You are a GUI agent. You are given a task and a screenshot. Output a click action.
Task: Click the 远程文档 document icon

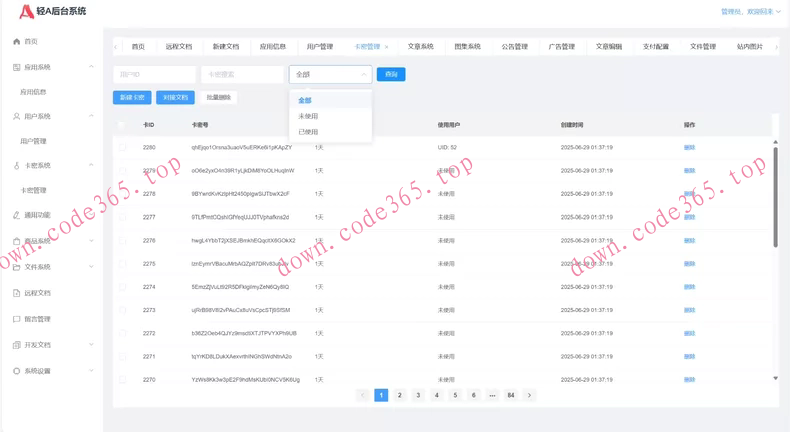[17, 293]
